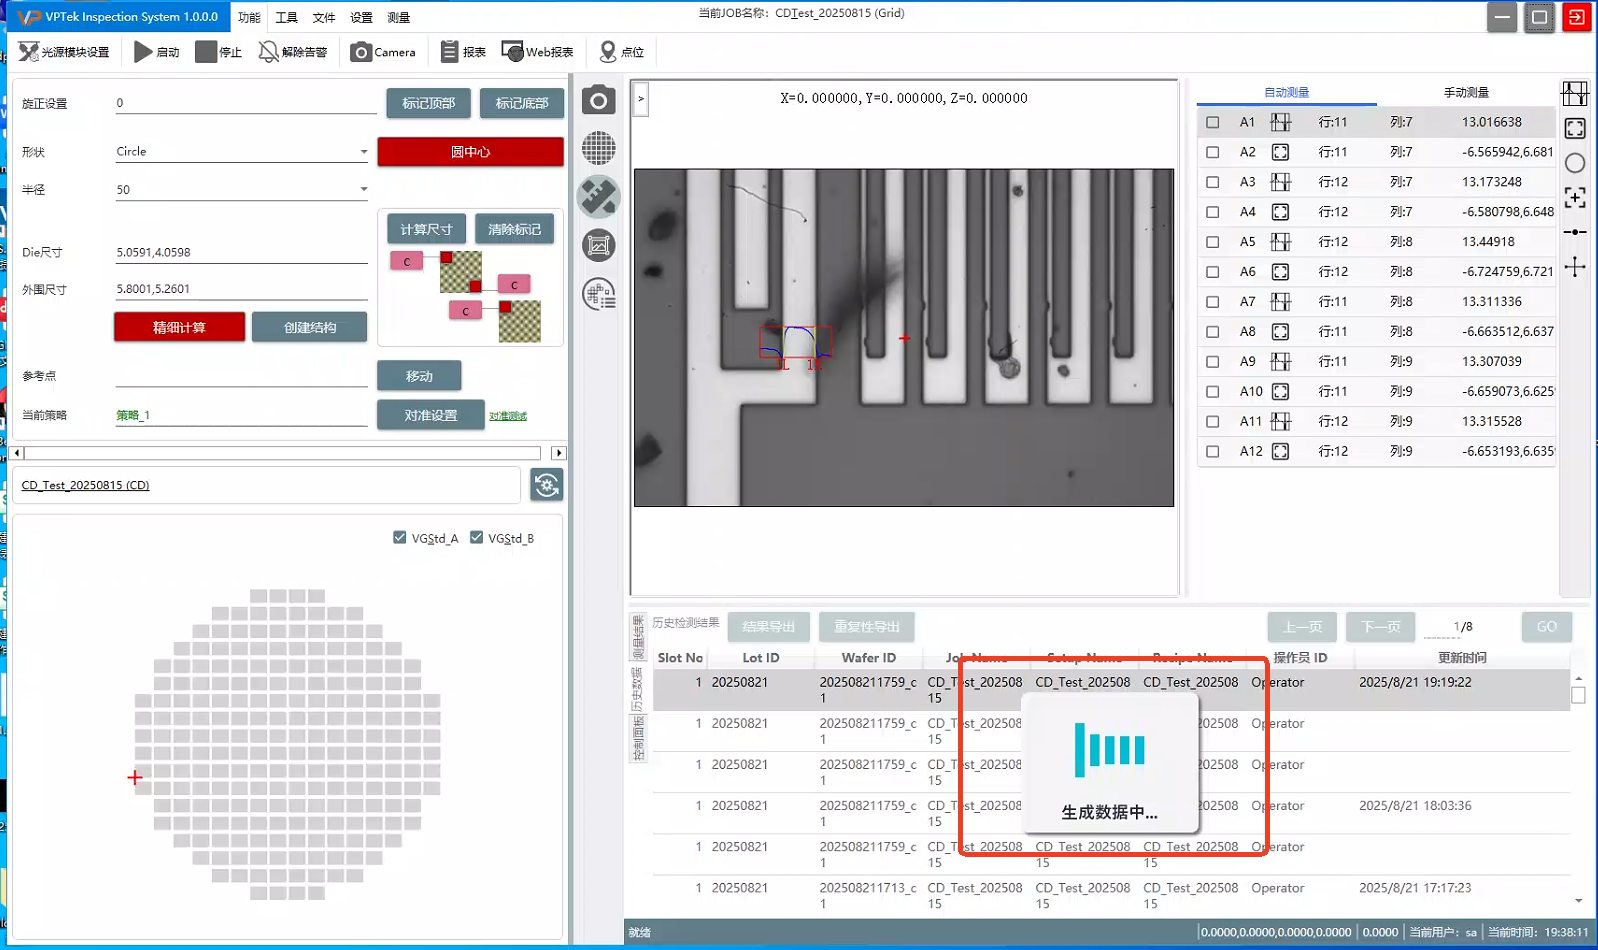The width and height of the screenshot is (1598, 950).
Task: Select the circle measurement tool icon
Action: coord(1575,163)
